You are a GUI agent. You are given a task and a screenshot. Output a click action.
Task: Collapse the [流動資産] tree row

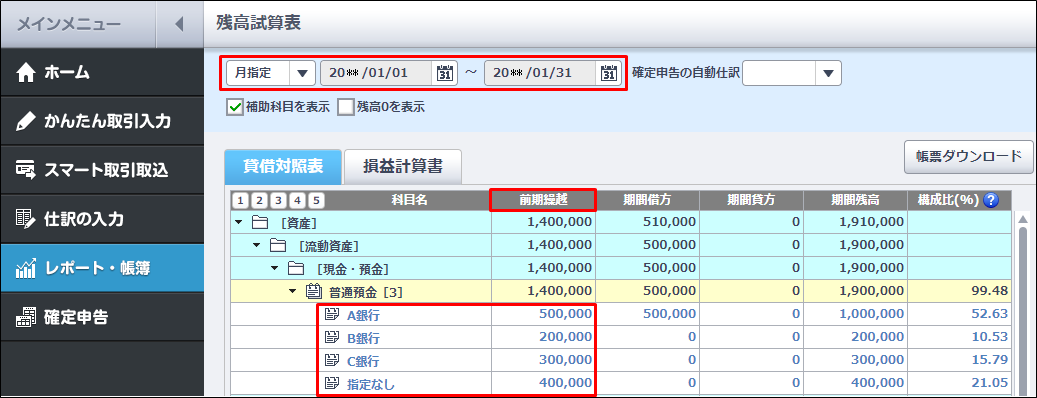tap(257, 246)
